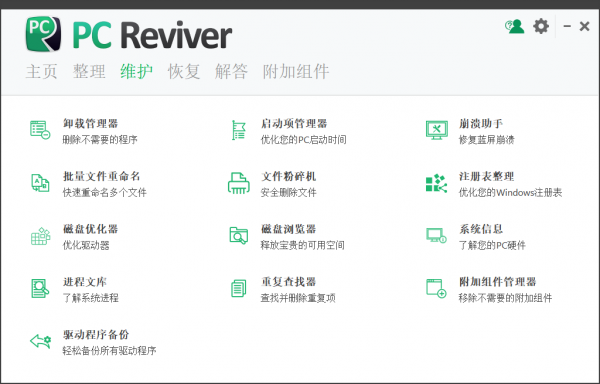Click the Driver Backup arrow icon

pyautogui.click(x=40, y=341)
